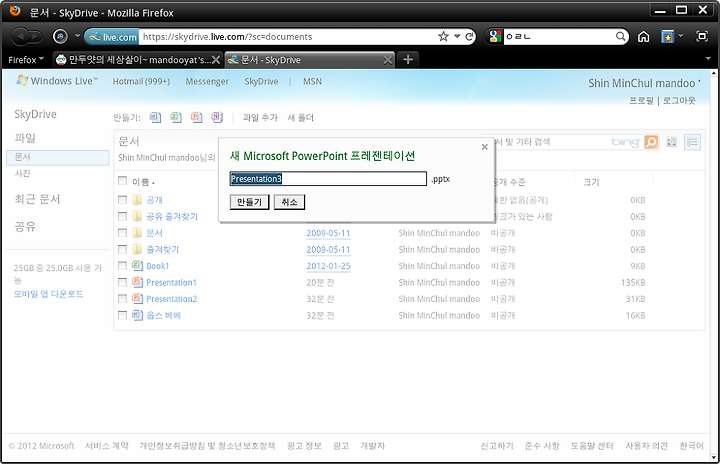Check the Presentation1 file checkbox
This screenshot has width=720, height=464.
coord(122,282)
